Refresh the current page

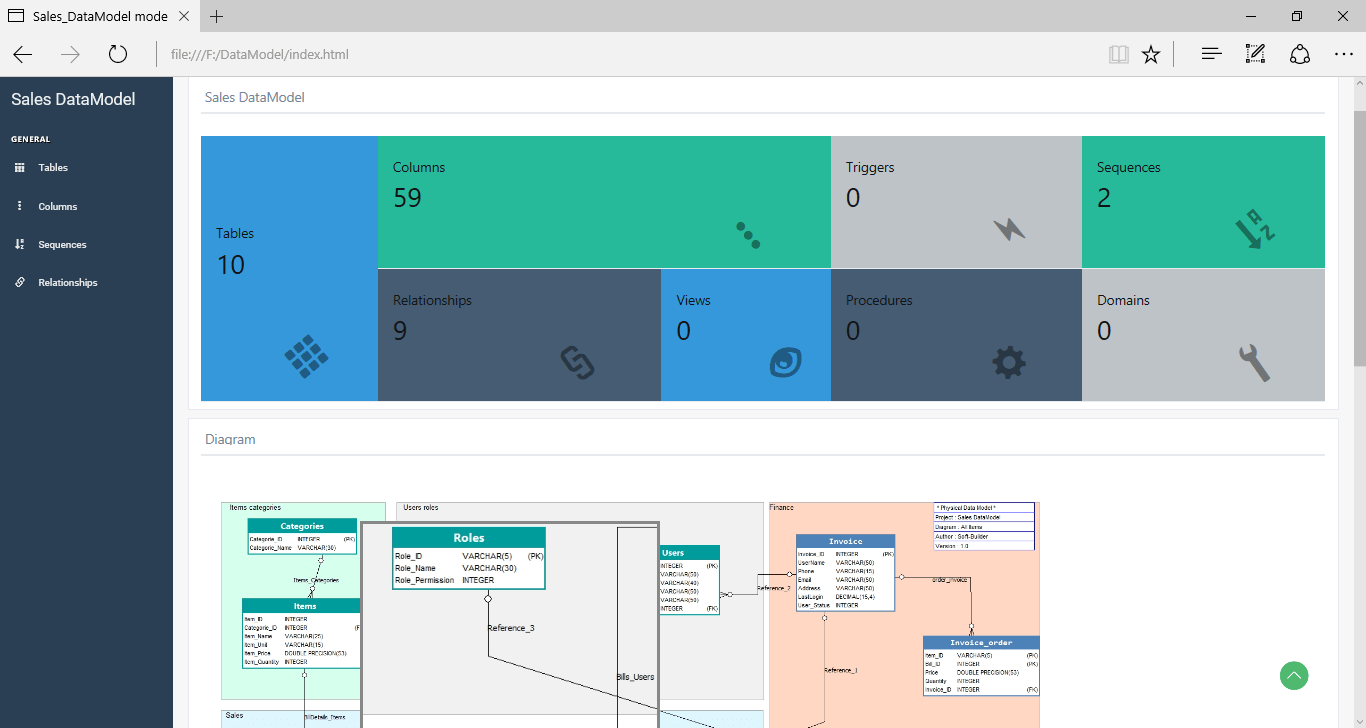pos(118,54)
